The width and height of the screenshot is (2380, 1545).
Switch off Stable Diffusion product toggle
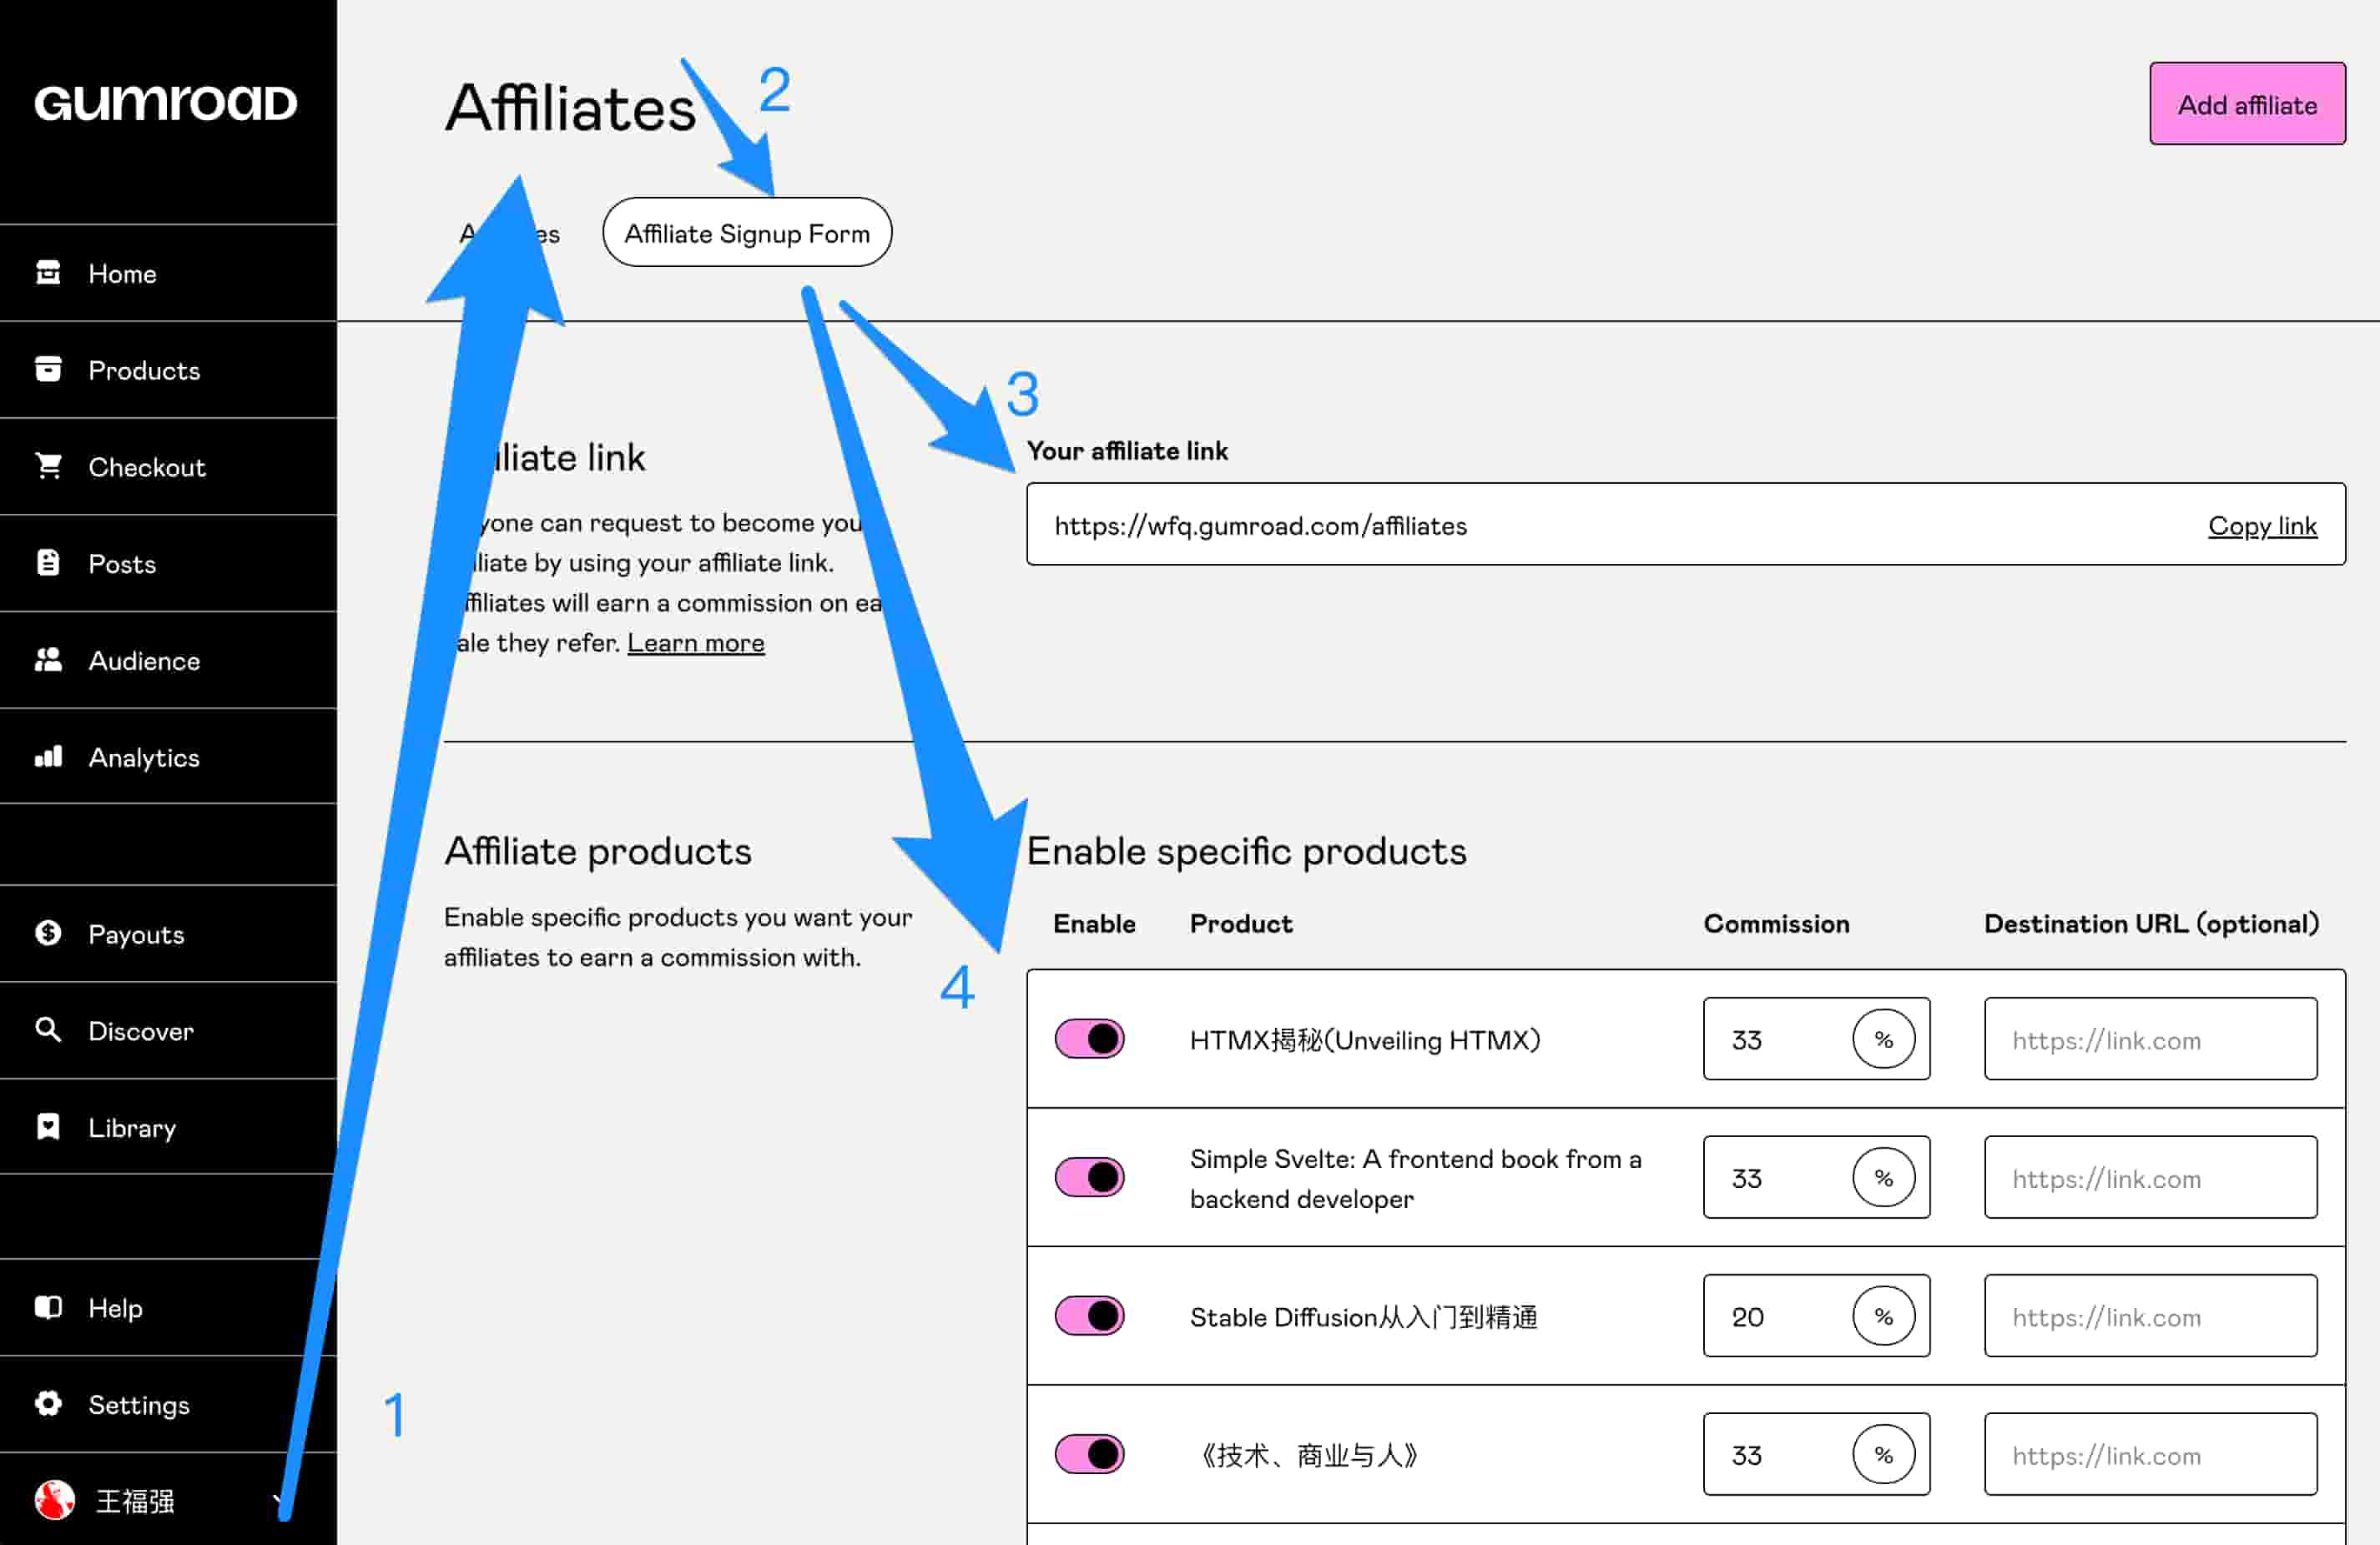pos(1089,1316)
